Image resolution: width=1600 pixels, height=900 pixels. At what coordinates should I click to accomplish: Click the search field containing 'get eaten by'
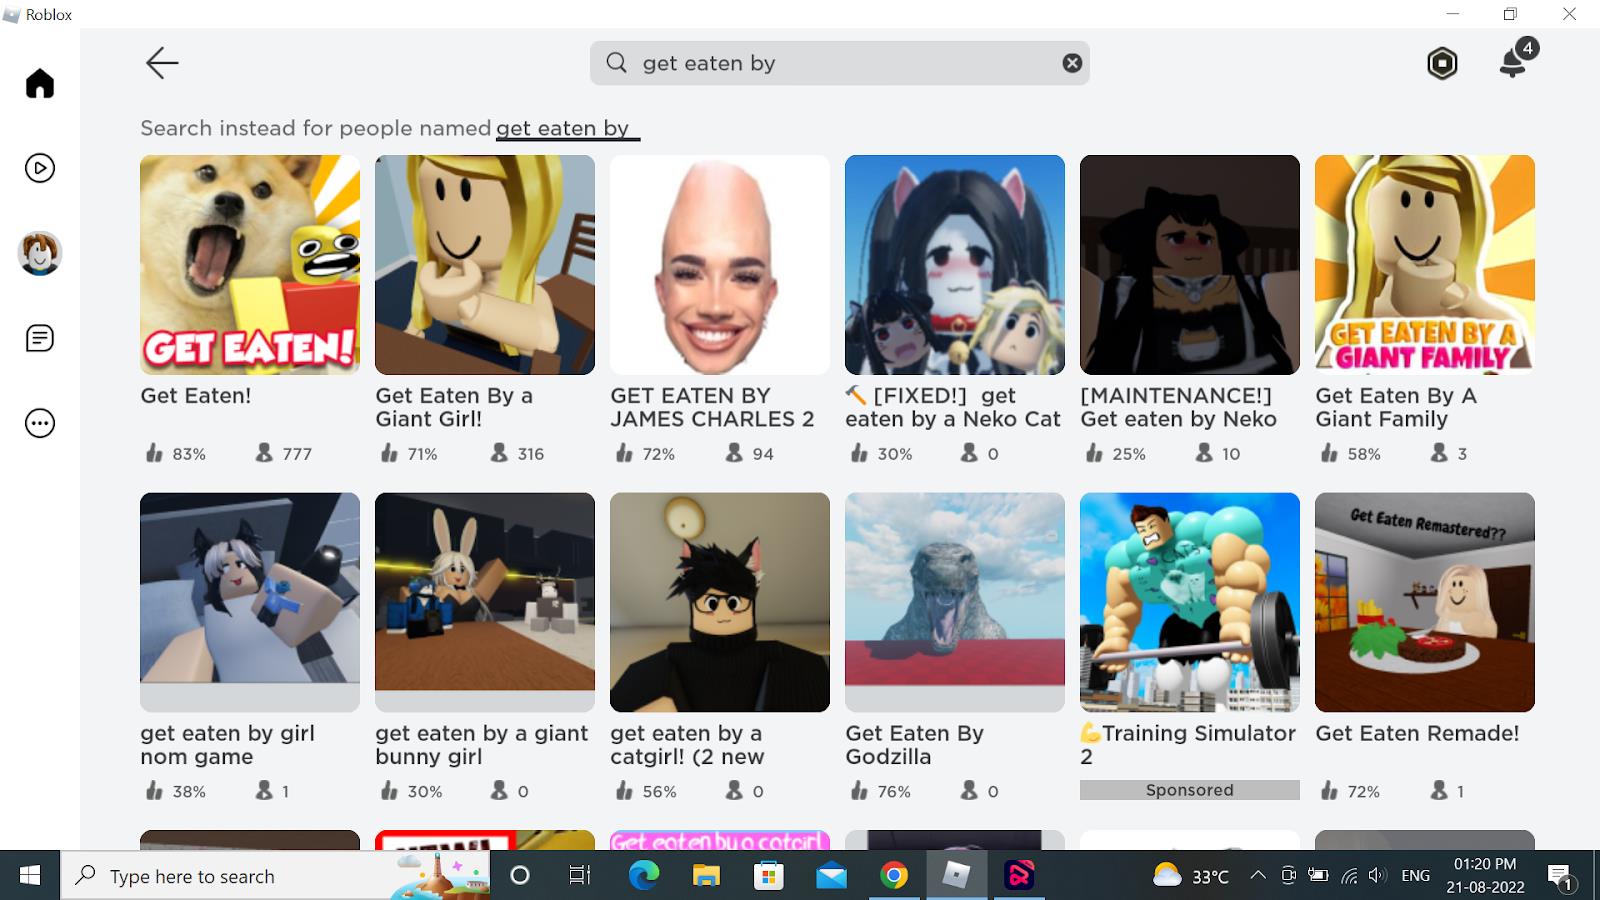pos(840,63)
